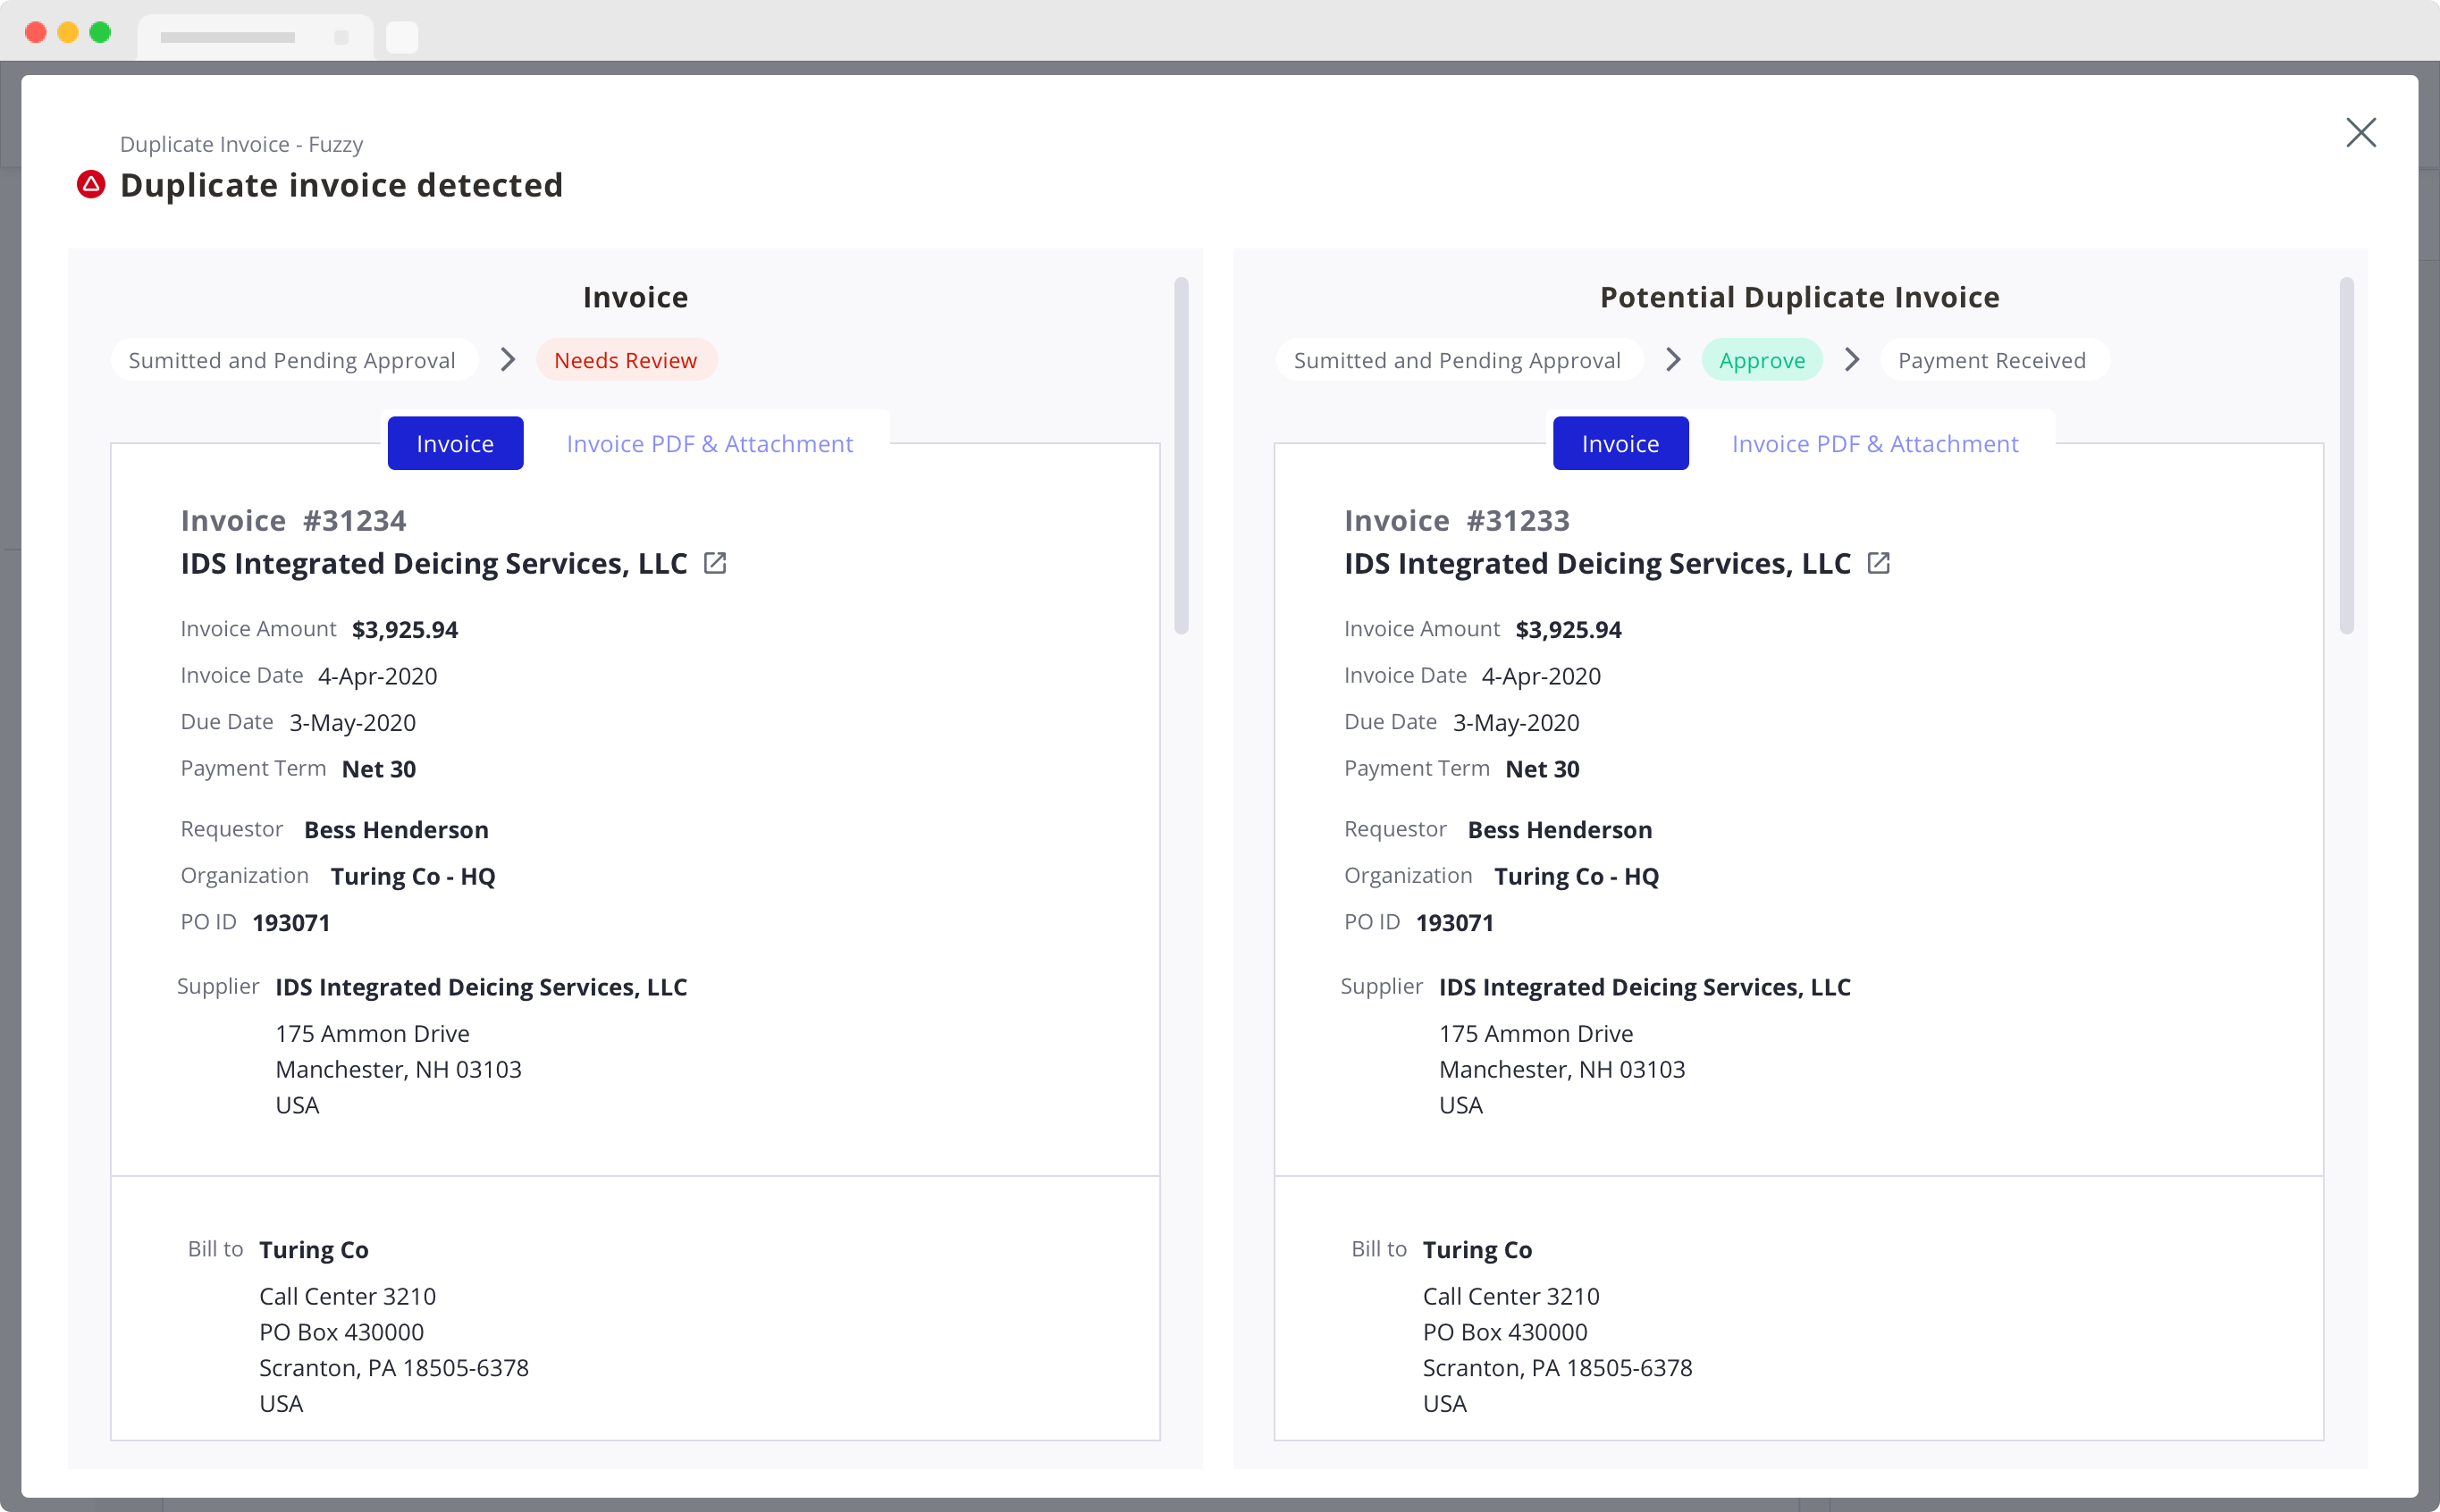2440x1512 pixels.
Task: Click left Invoice Date 4-Apr-2020
Action: 377,676
